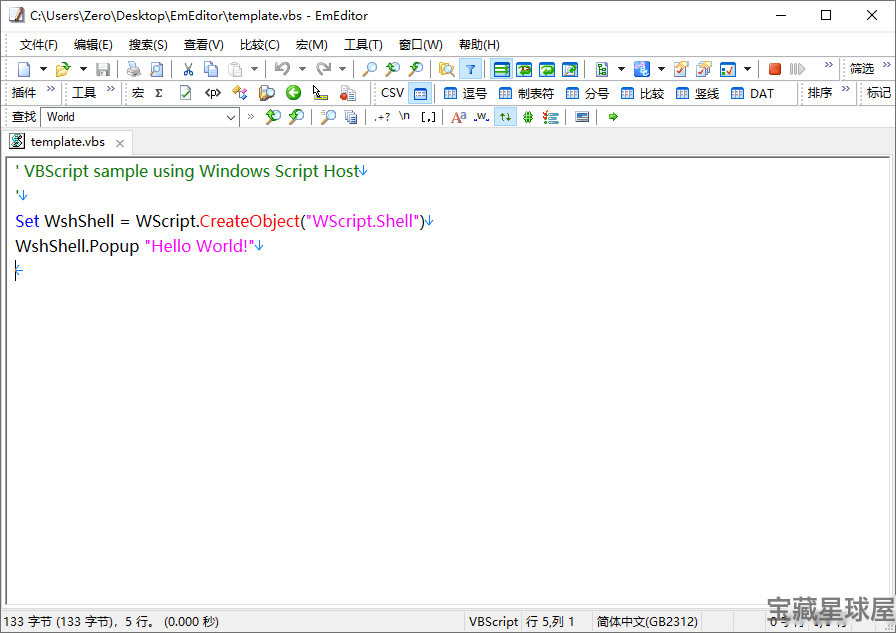Toggle the Filter funnel button
Viewport: 896px width, 633px height.
tap(470, 69)
